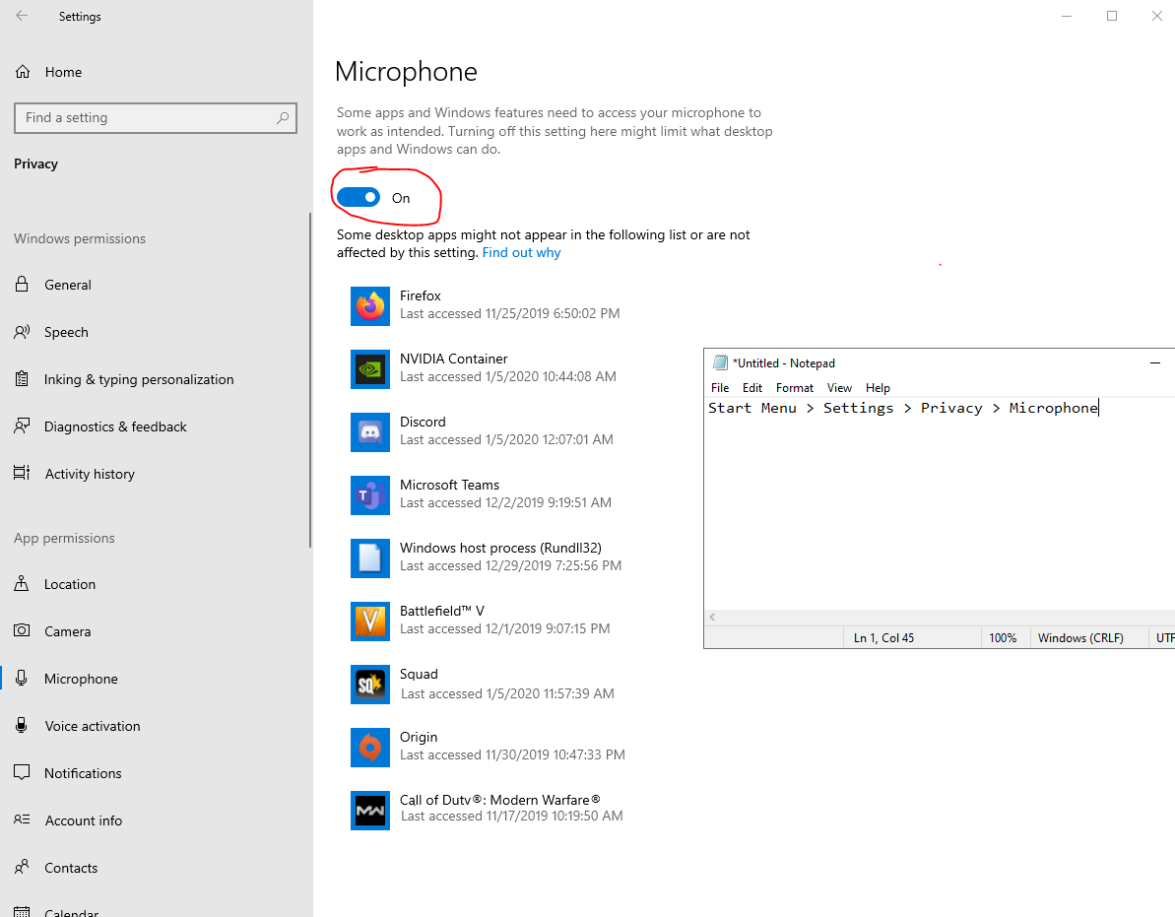Click the Notepad horizontal scrollbar left arrow
Screen dimensions: 1175x917
click(713, 617)
